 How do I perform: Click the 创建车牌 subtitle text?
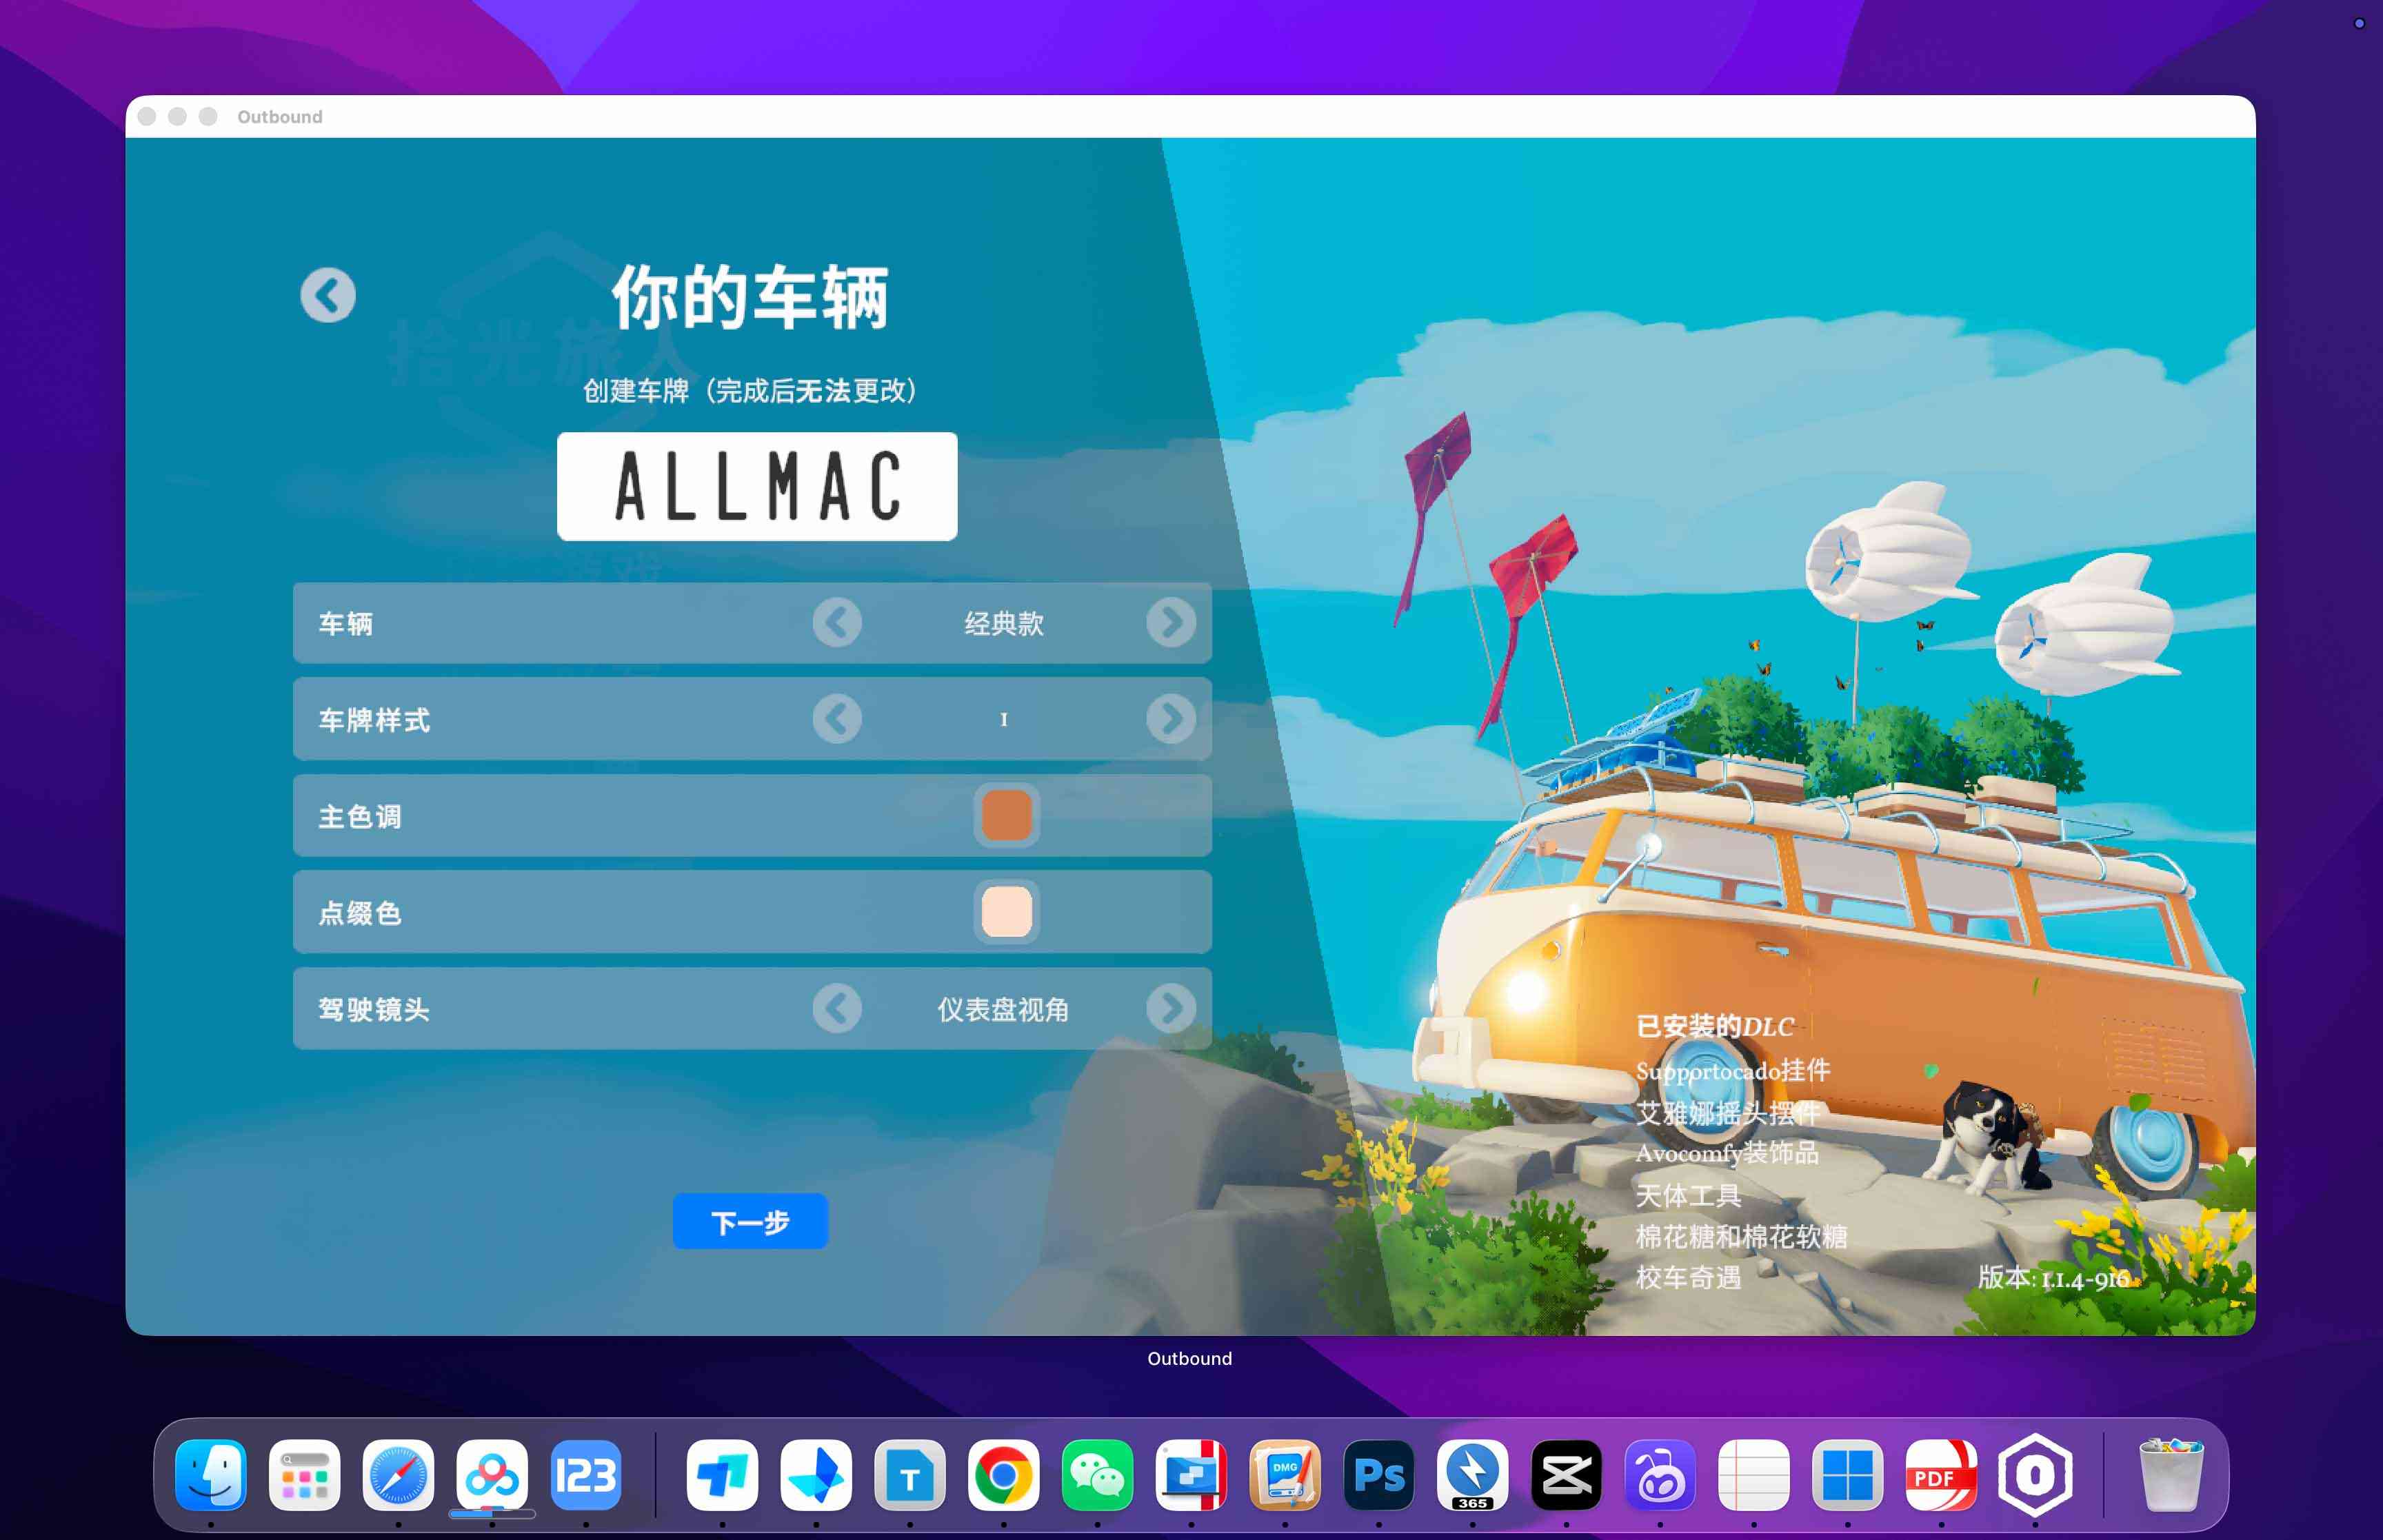point(750,391)
